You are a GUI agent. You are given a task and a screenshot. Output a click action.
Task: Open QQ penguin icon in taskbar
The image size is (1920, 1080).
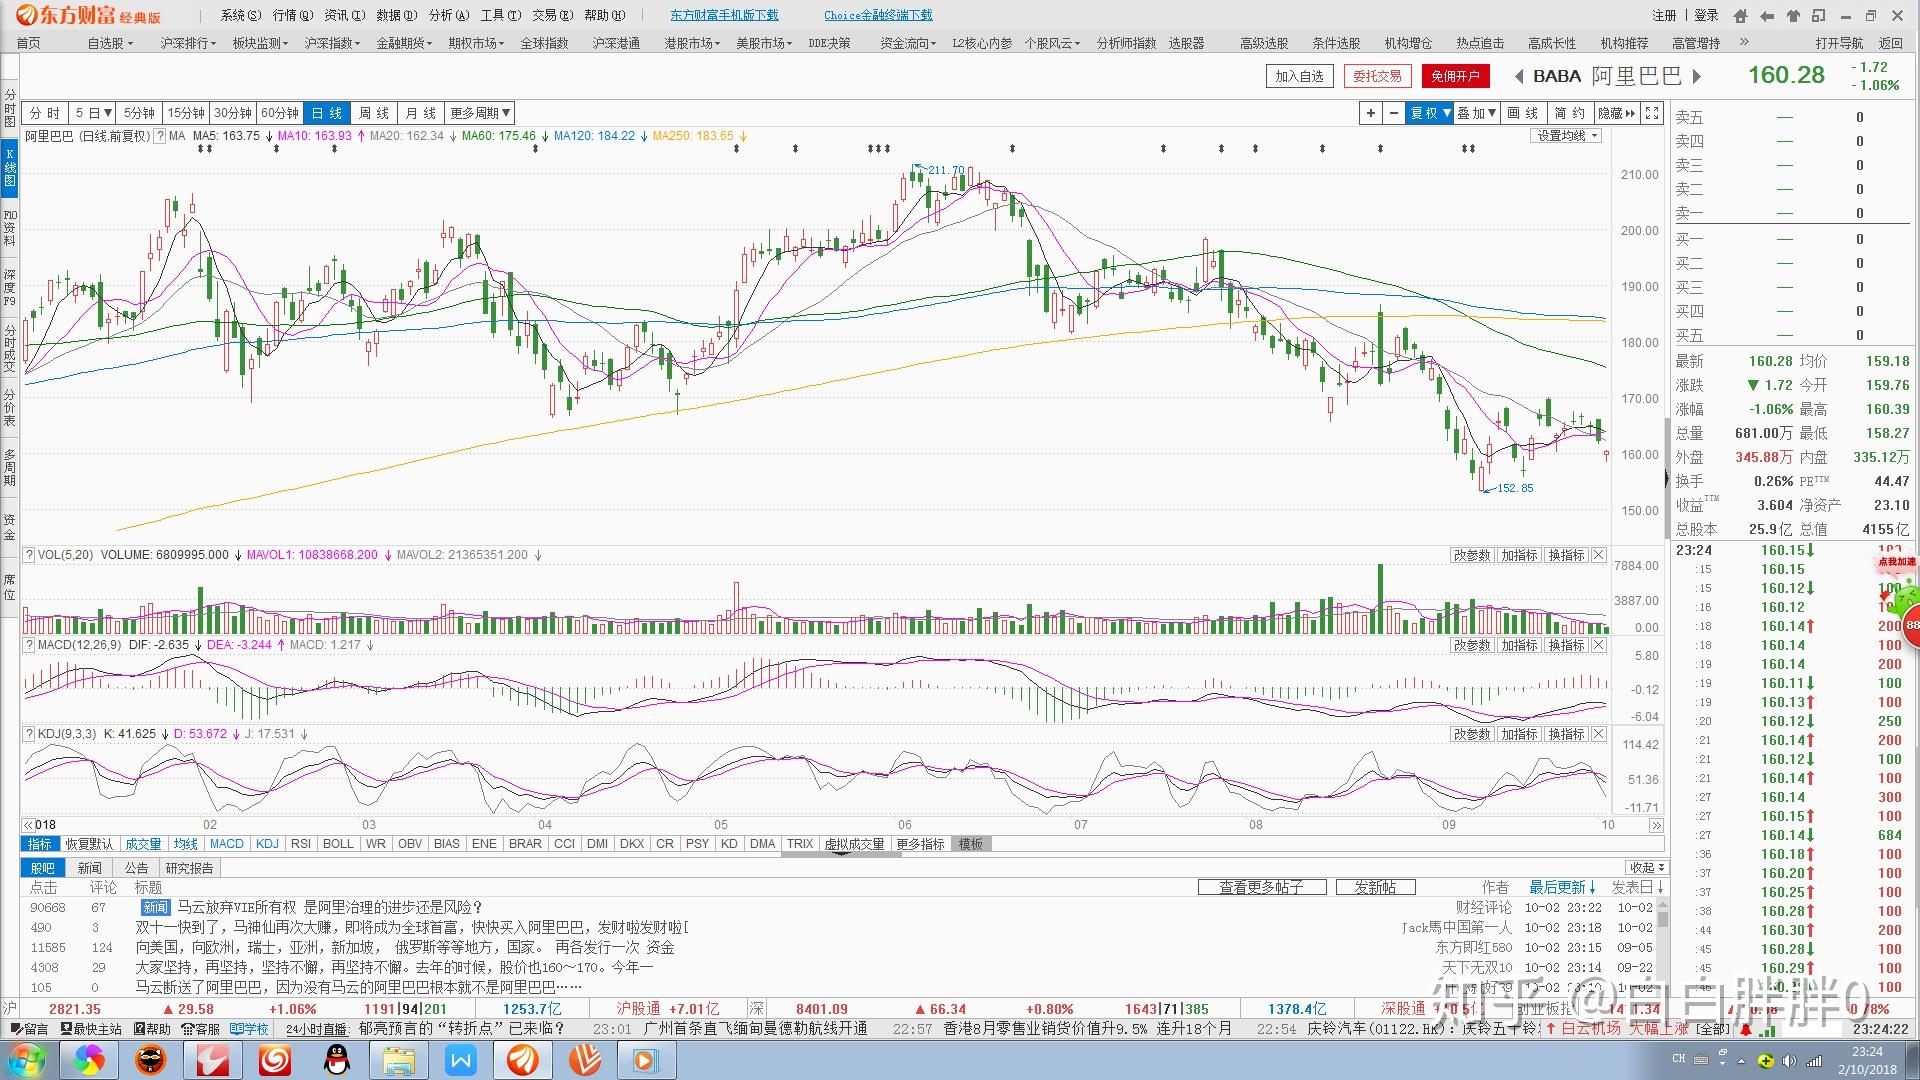(x=337, y=1060)
